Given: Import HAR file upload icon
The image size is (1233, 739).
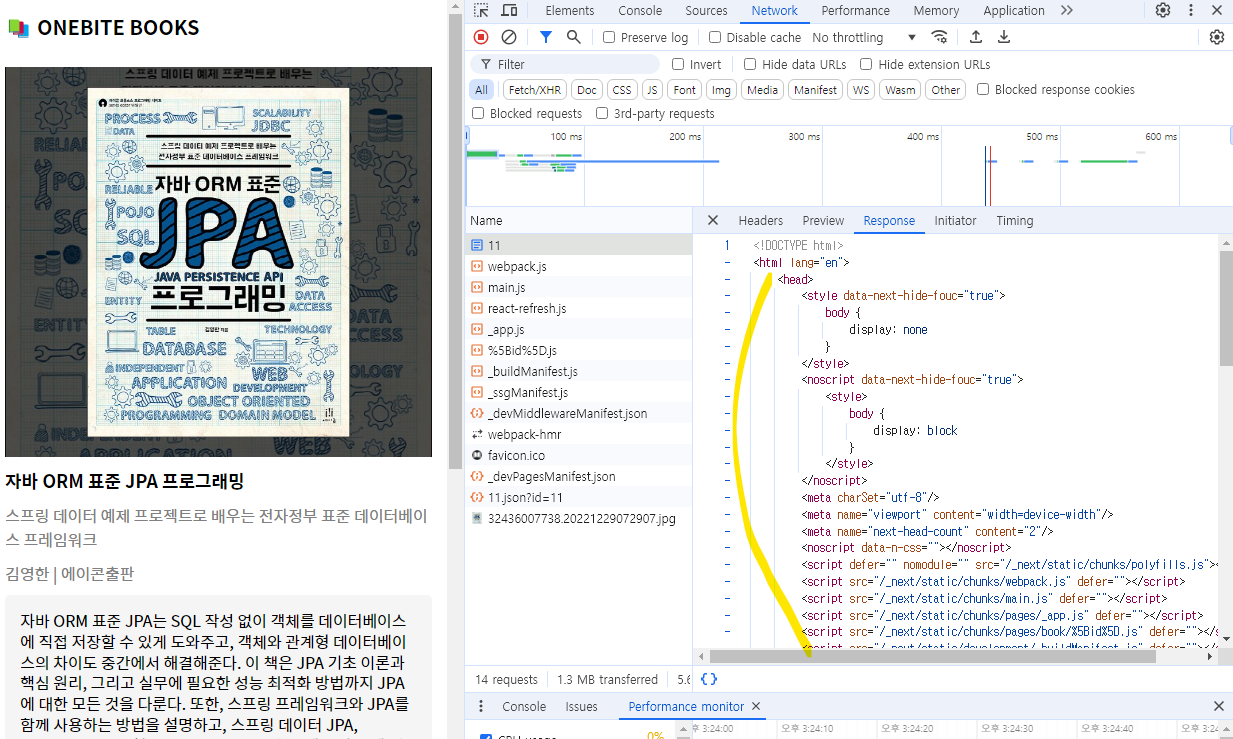Looking at the screenshot, I should click(x=976, y=37).
